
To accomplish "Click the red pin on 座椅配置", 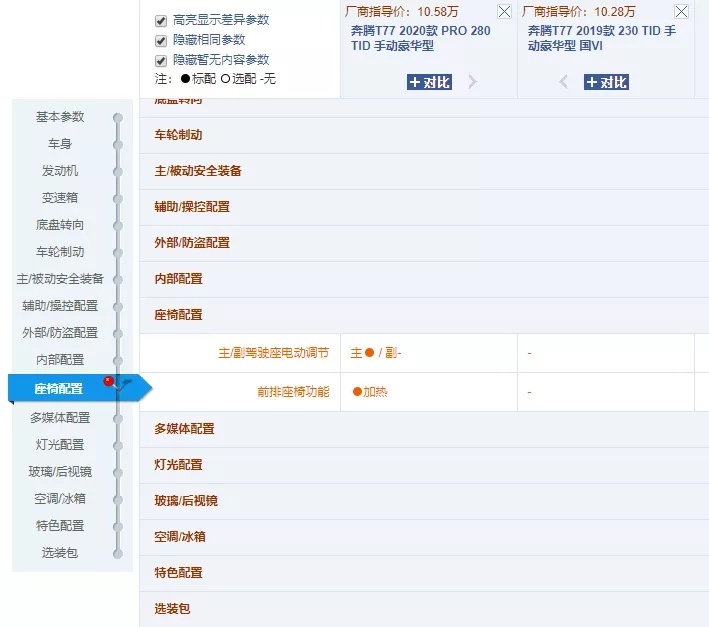I will (109, 381).
